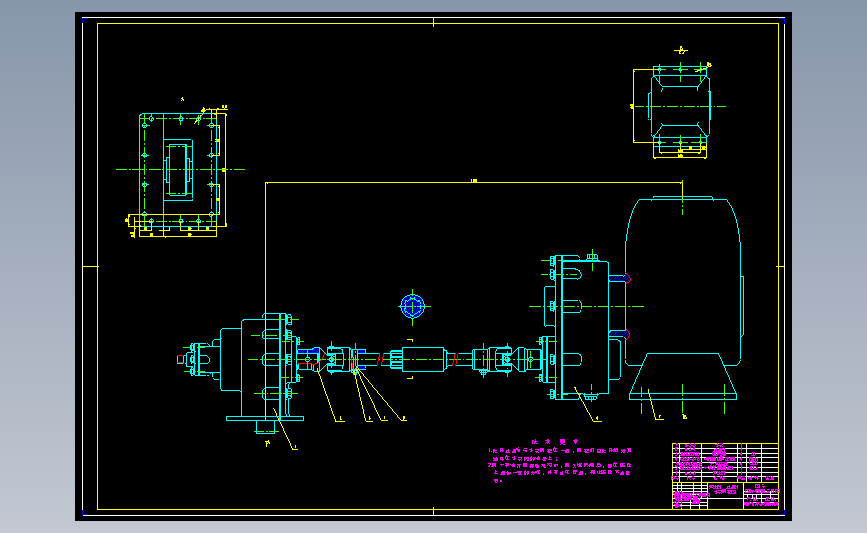Select the right gearbox housing beside the motor
Screen dimensions: 867x533
[x=581, y=327]
